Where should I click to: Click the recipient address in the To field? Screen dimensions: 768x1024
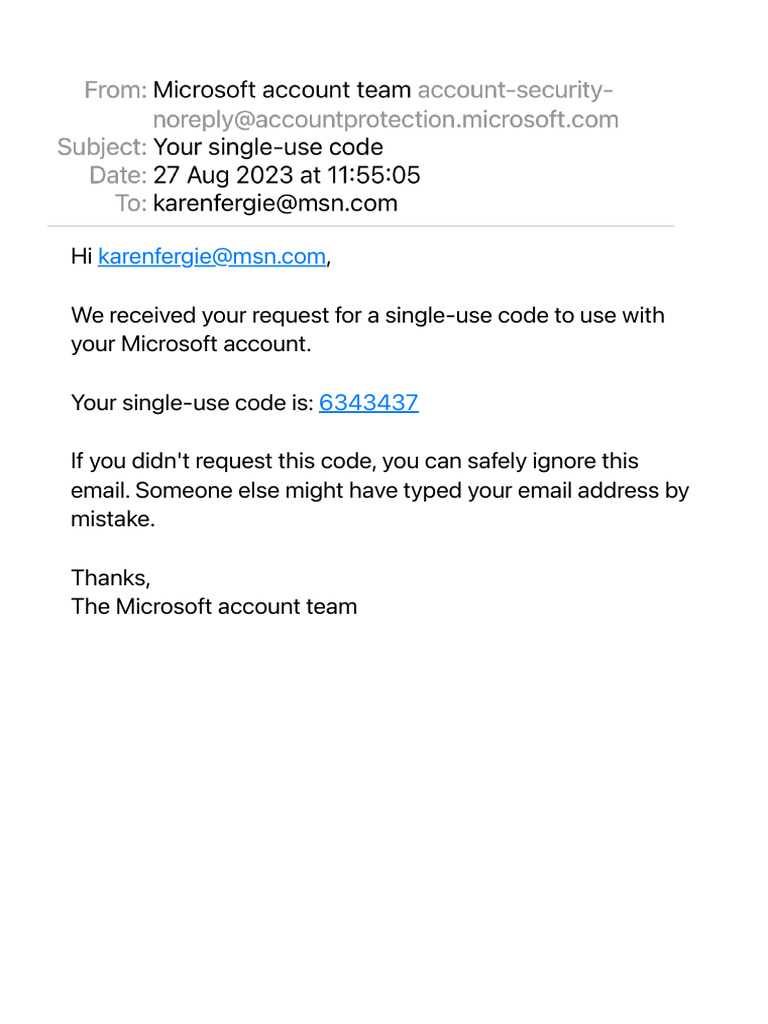pyautogui.click(x=275, y=204)
